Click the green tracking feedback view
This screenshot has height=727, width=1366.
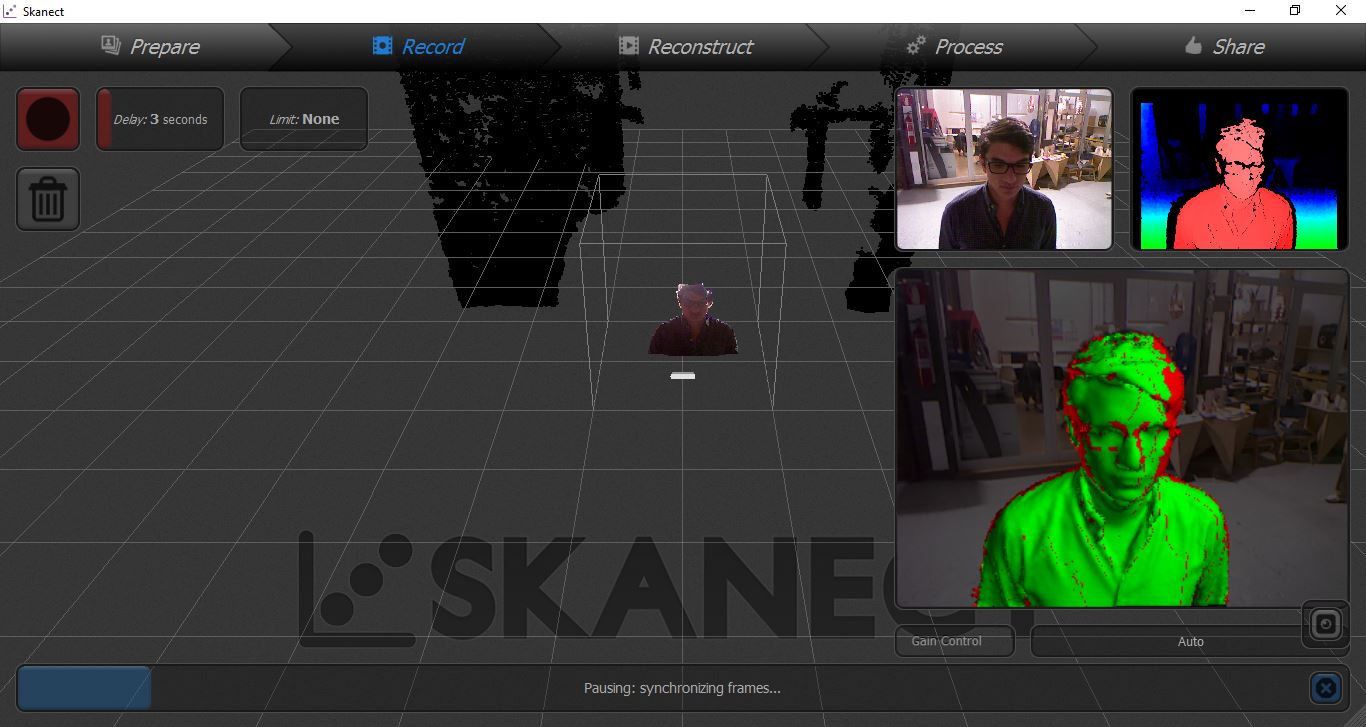(1122, 438)
